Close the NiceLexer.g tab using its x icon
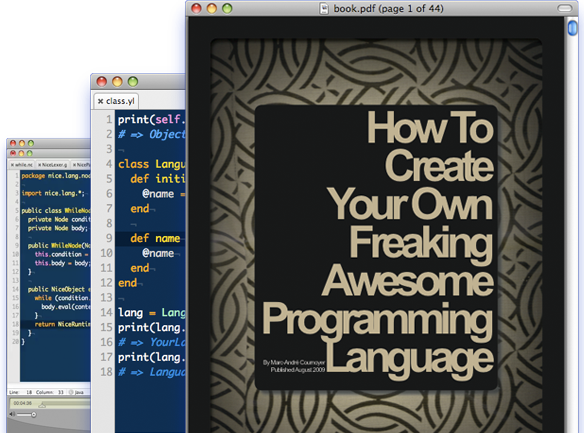 pos(39,165)
